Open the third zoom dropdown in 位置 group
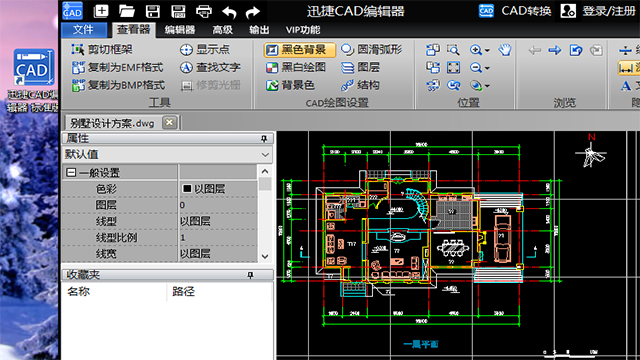Viewport: 640px width, 360px height. click(x=487, y=86)
